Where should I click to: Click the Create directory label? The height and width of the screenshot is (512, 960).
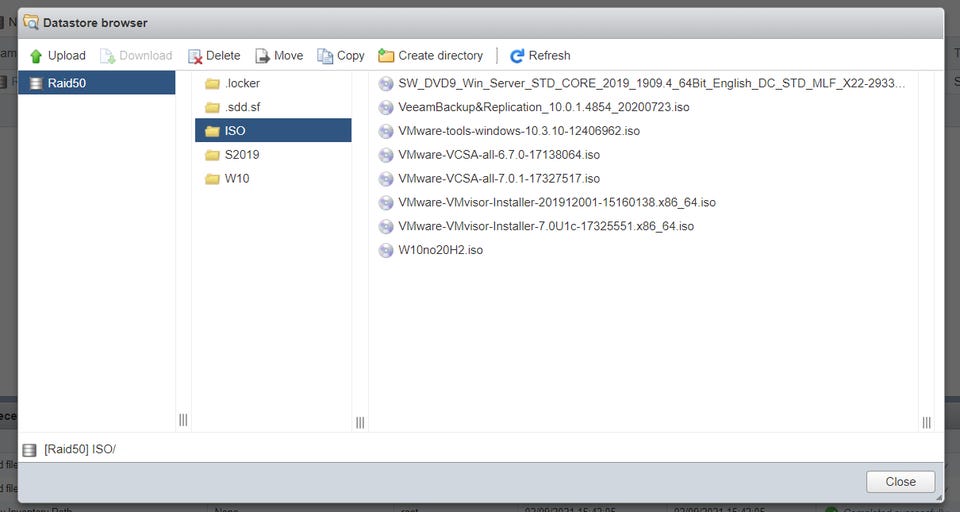pyautogui.click(x=440, y=56)
